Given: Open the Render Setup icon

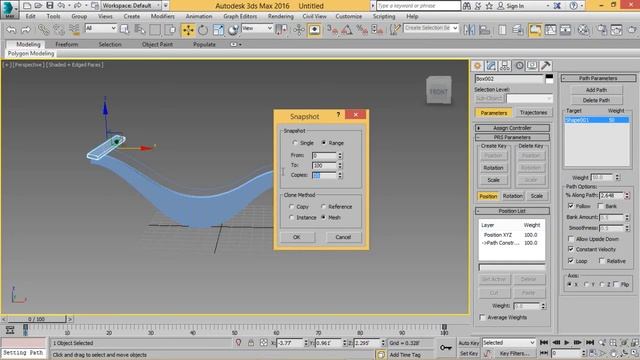Looking at the screenshot, I should click(602, 30).
